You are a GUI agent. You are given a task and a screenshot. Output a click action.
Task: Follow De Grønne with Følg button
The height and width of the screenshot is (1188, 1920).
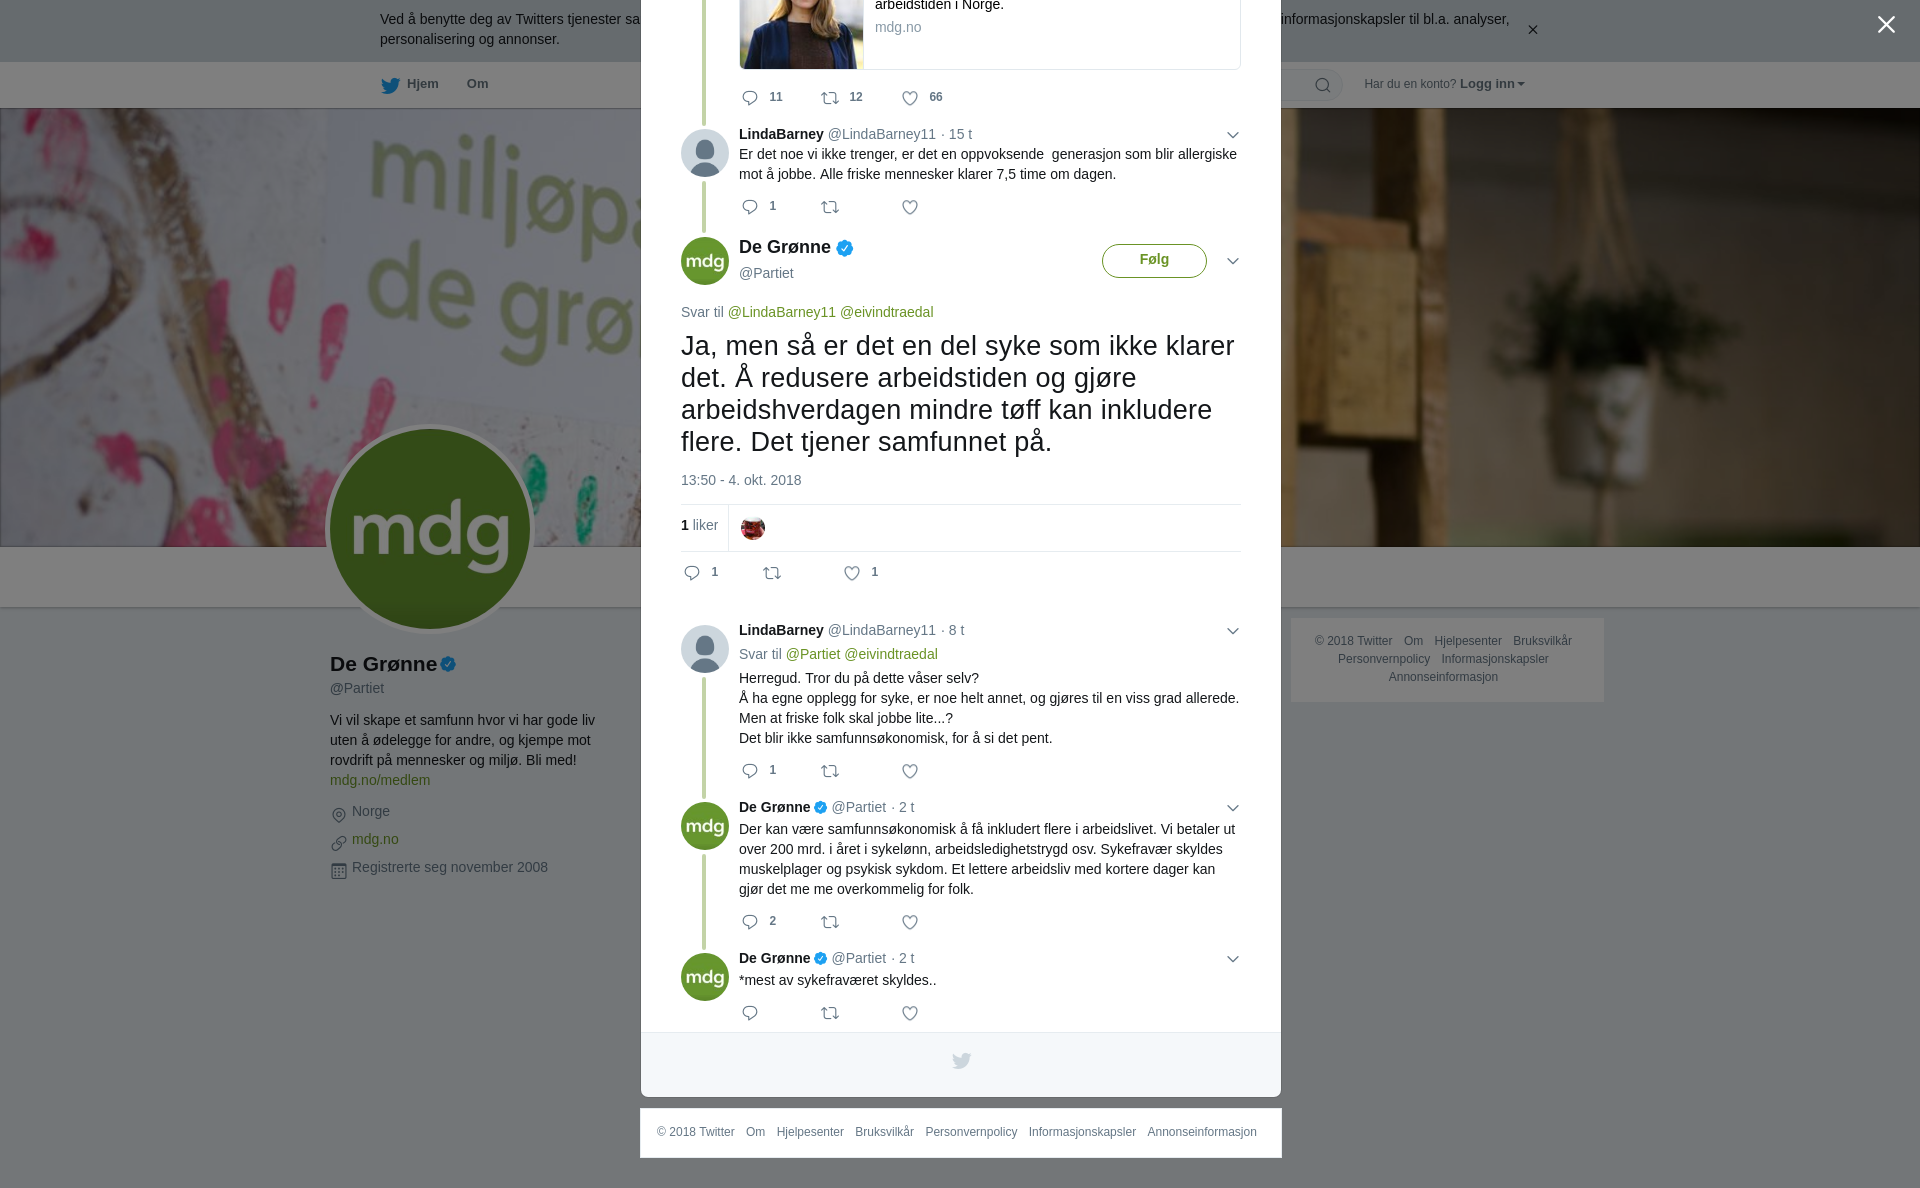[x=1154, y=261]
